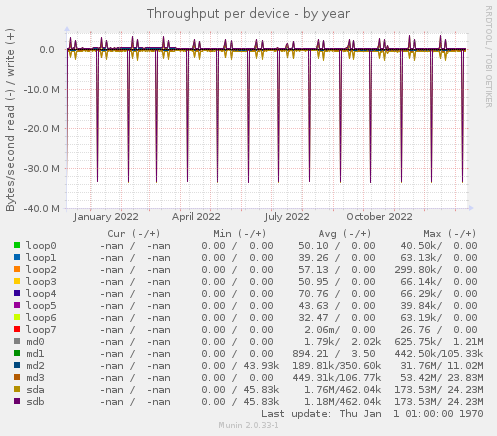Click the loop1 blue color swatch
The height and width of the screenshot is (436, 497).
(x=17, y=257)
